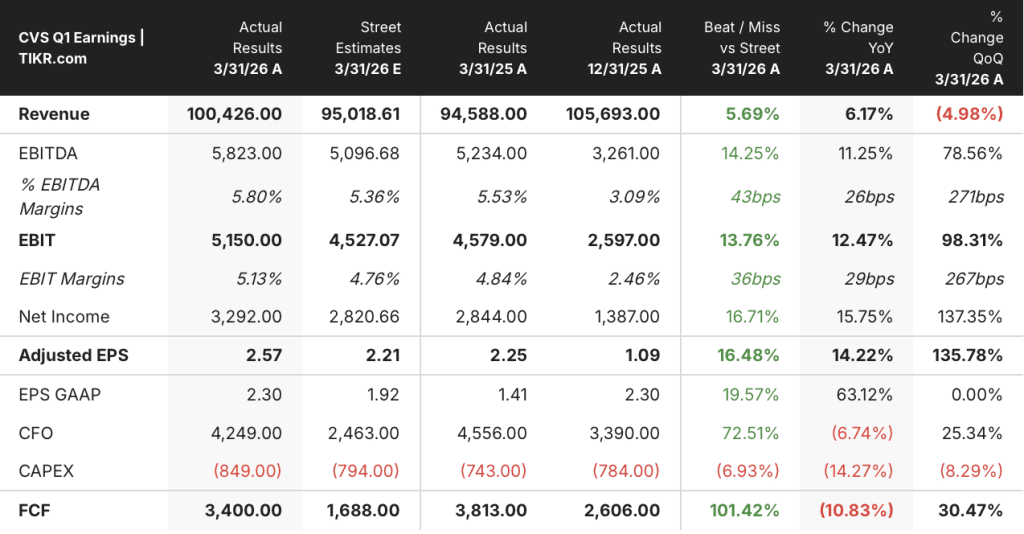Screen dimensions: 1024x534
Task: Click FCF beat value 101.42%
Action: click(x=744, y=510)
